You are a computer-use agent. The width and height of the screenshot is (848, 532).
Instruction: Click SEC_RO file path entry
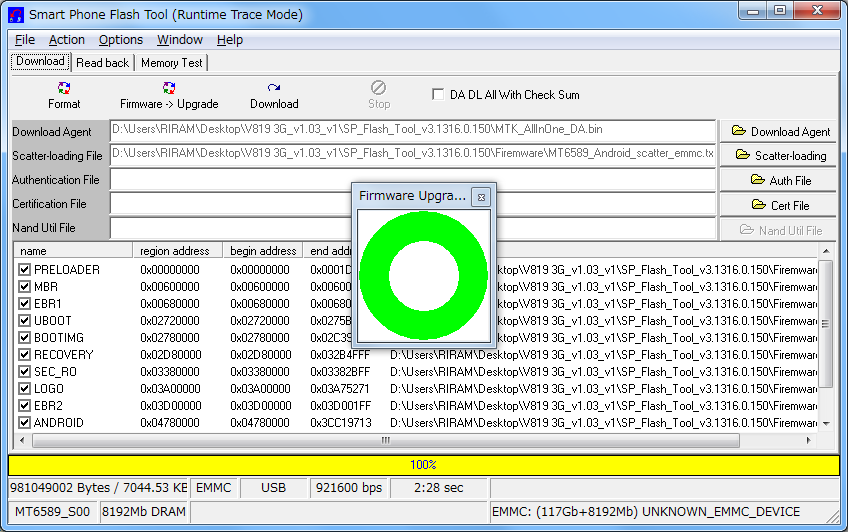point(604,371)
